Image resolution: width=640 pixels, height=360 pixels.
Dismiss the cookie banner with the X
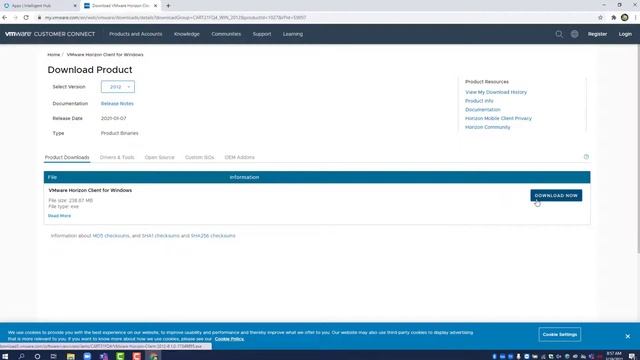(x=627, y=336)
